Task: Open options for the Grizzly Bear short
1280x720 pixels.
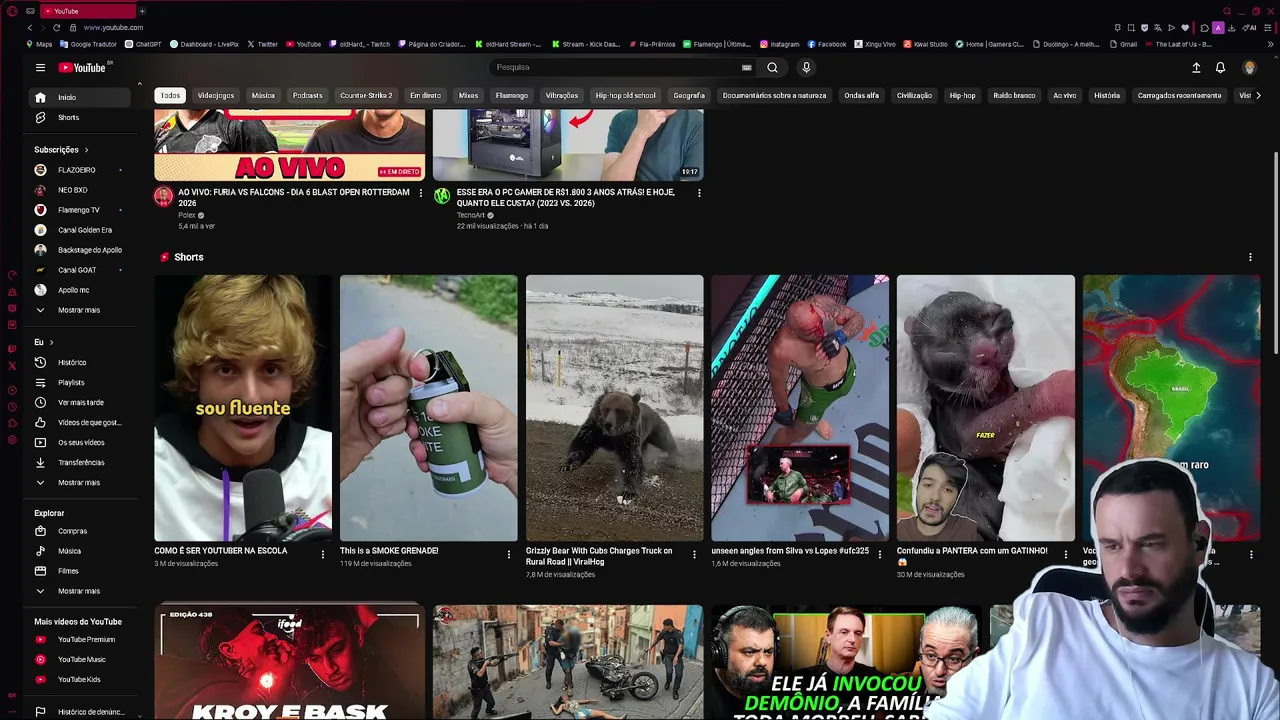Action: (x=694, y=554)
